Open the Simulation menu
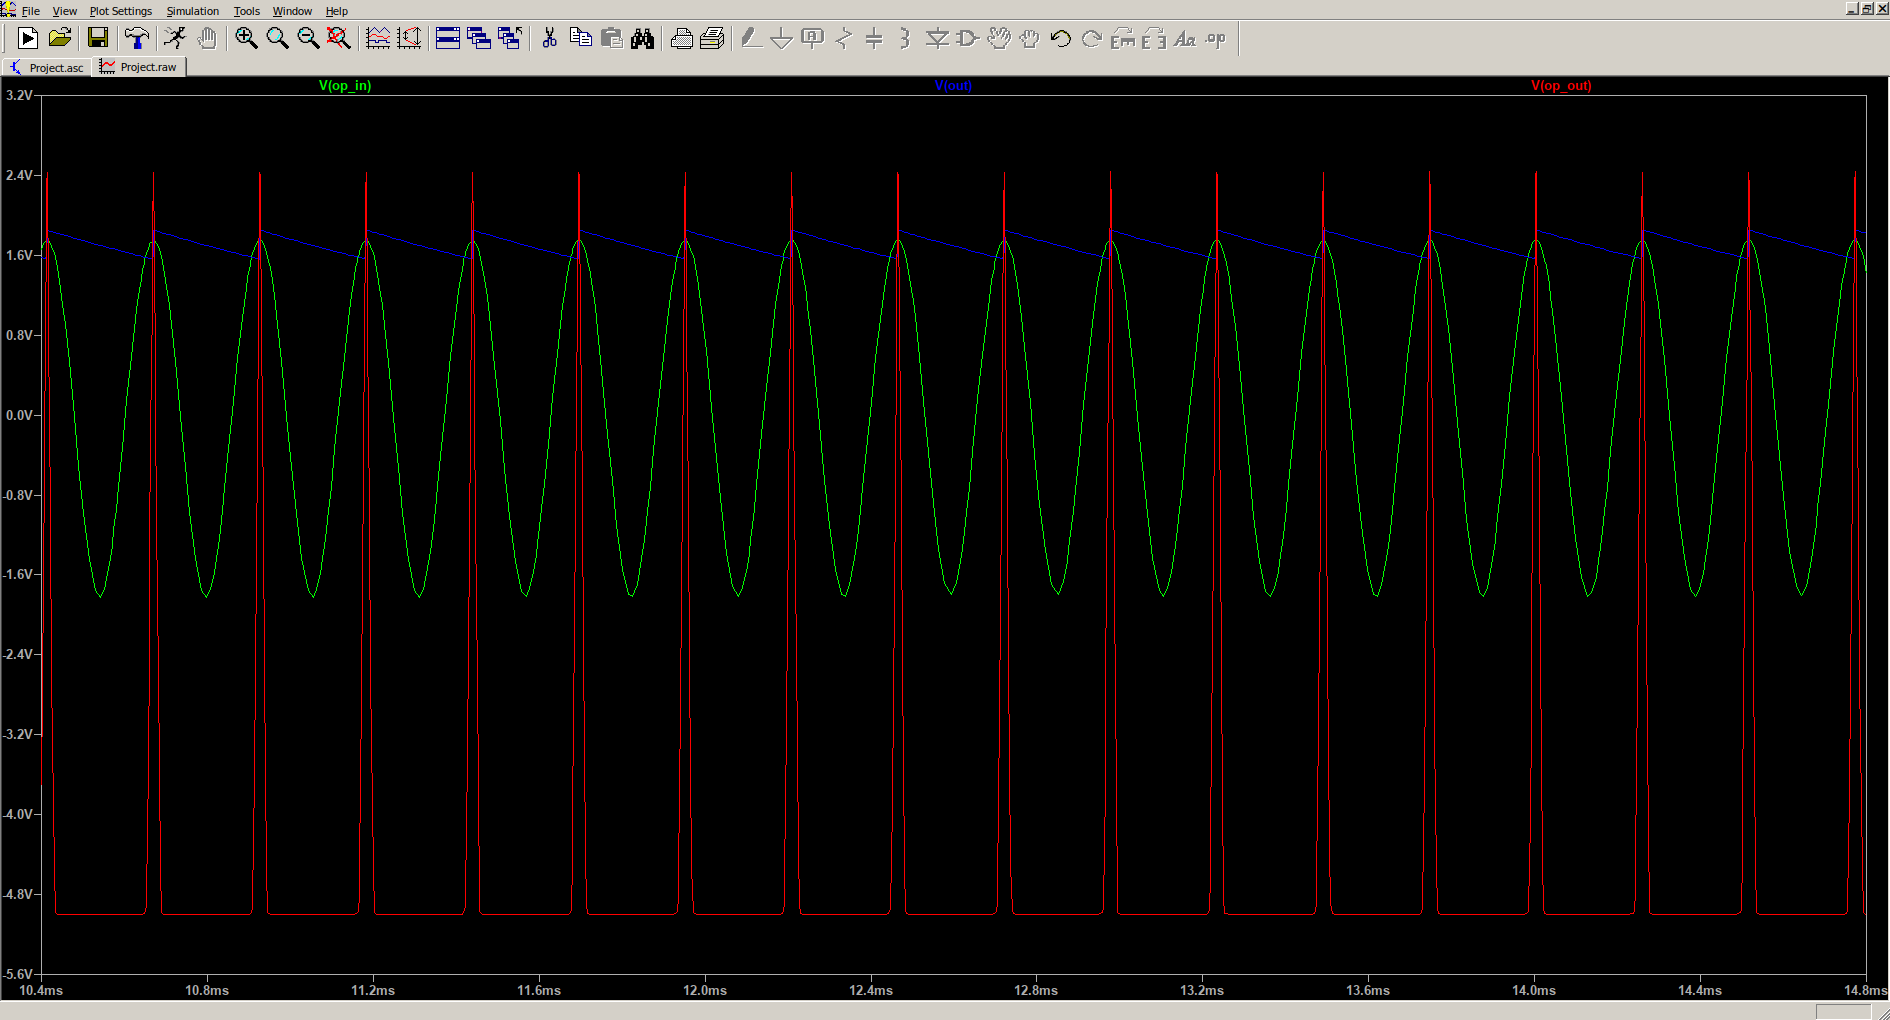The width and height of the screenshot is (1890, 1020). (x=192, y=11)
